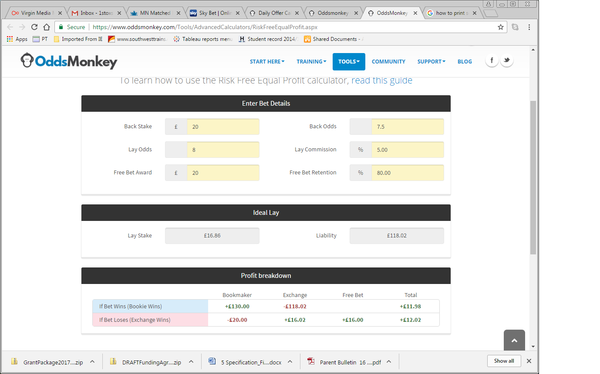Open the new tab button
This screenshot has height=374, width=600.
tap(490, 13)
